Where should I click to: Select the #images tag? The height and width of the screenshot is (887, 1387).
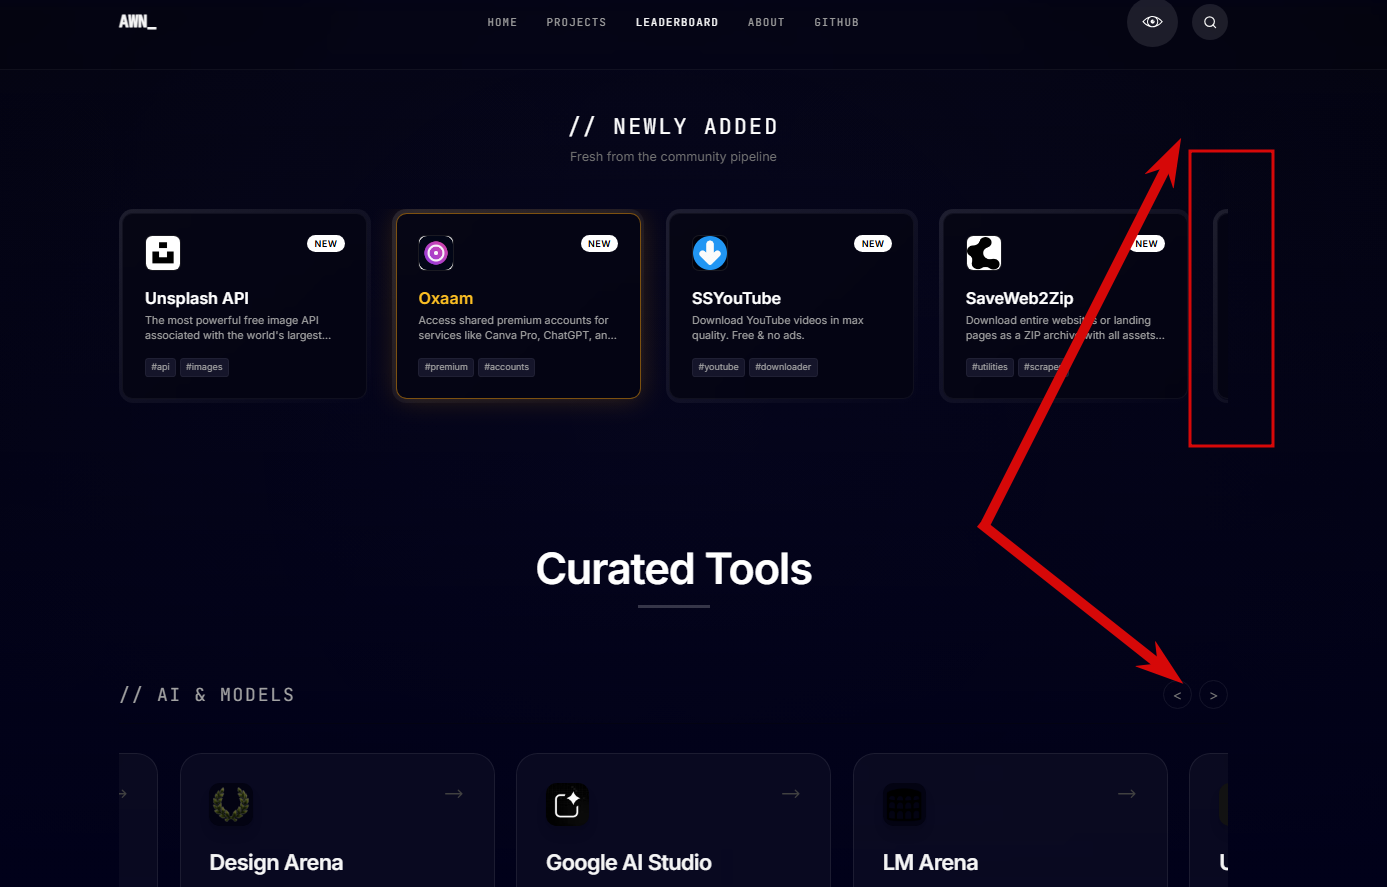tap(204, 367)
